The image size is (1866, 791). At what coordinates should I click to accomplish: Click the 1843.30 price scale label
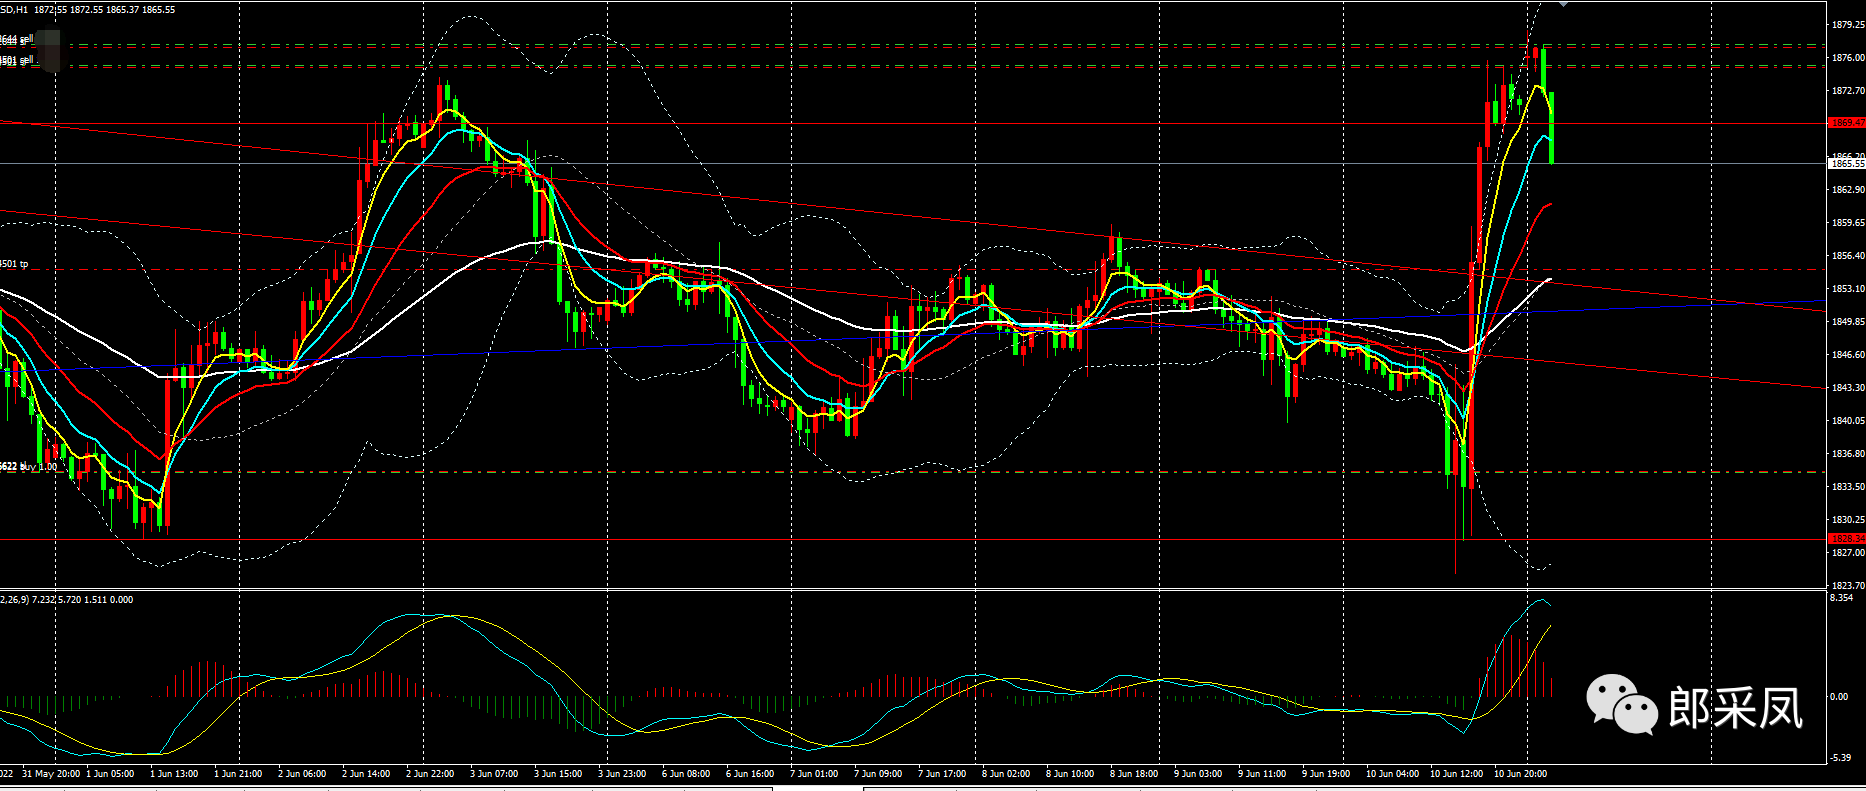pos(1846,388)
